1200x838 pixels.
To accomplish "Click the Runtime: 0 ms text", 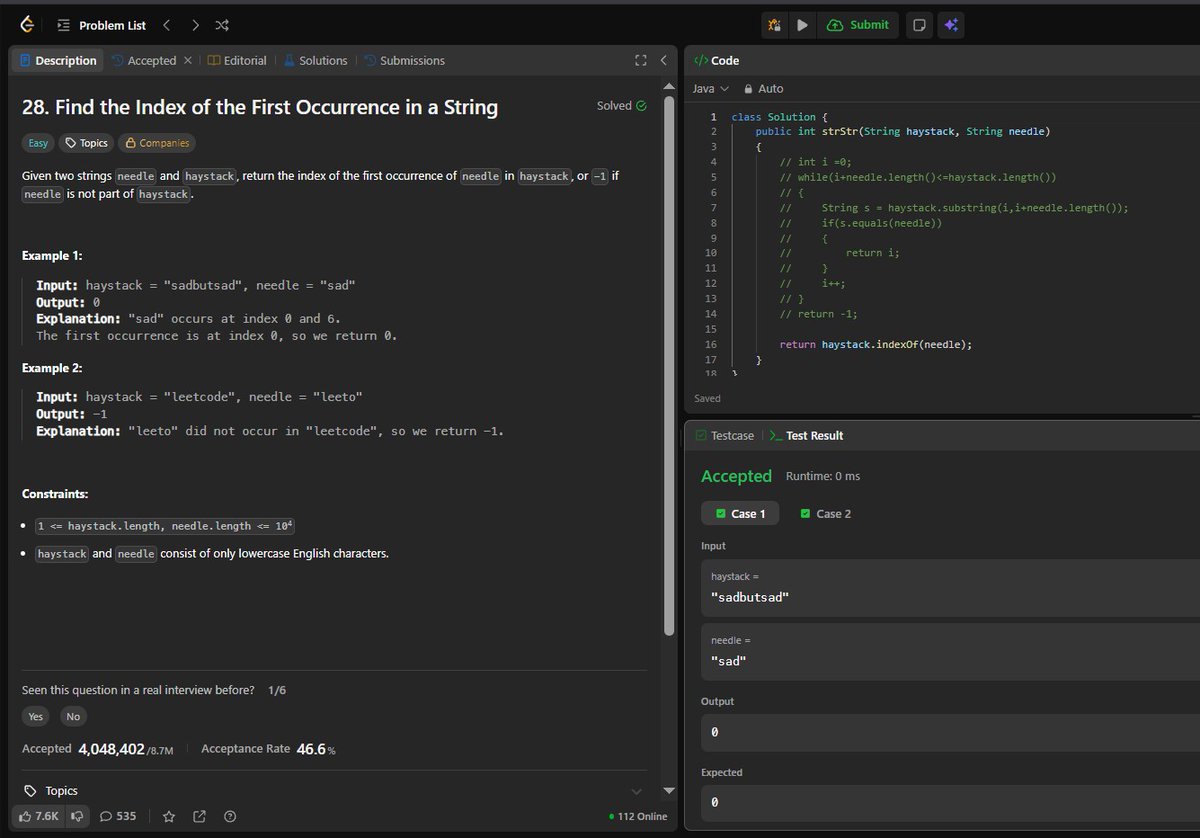I will click(823, 477).
